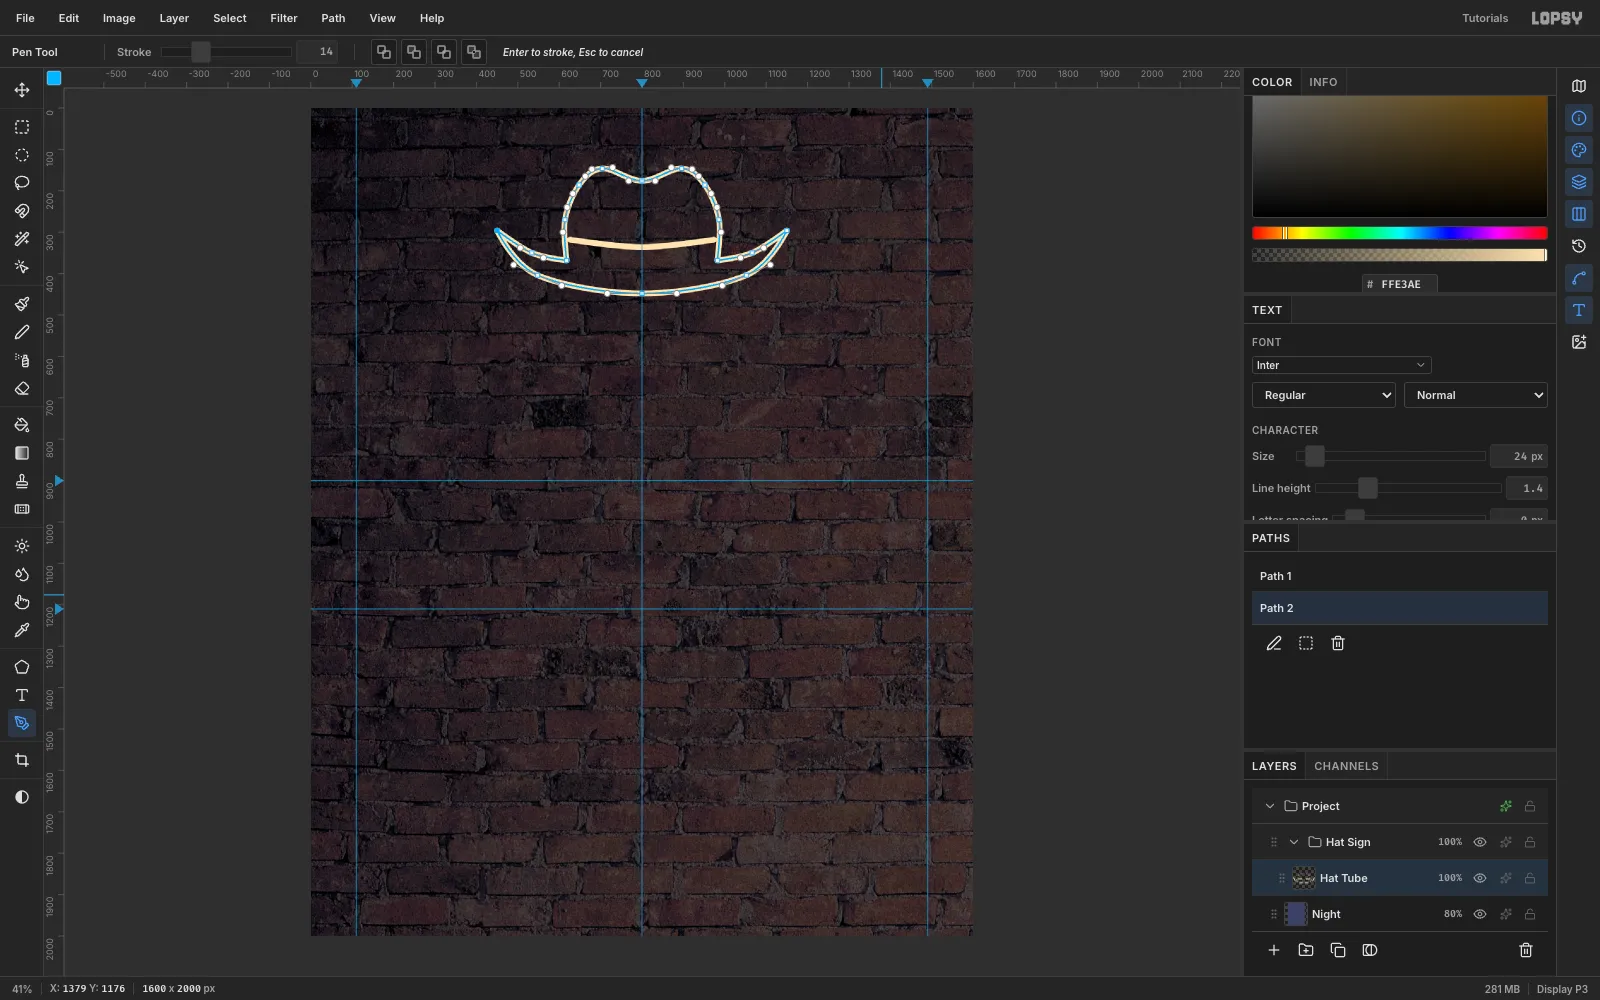Select the Clone Stamp tool
This screenshot has height=1000, width=1600.
pos(22,481)
